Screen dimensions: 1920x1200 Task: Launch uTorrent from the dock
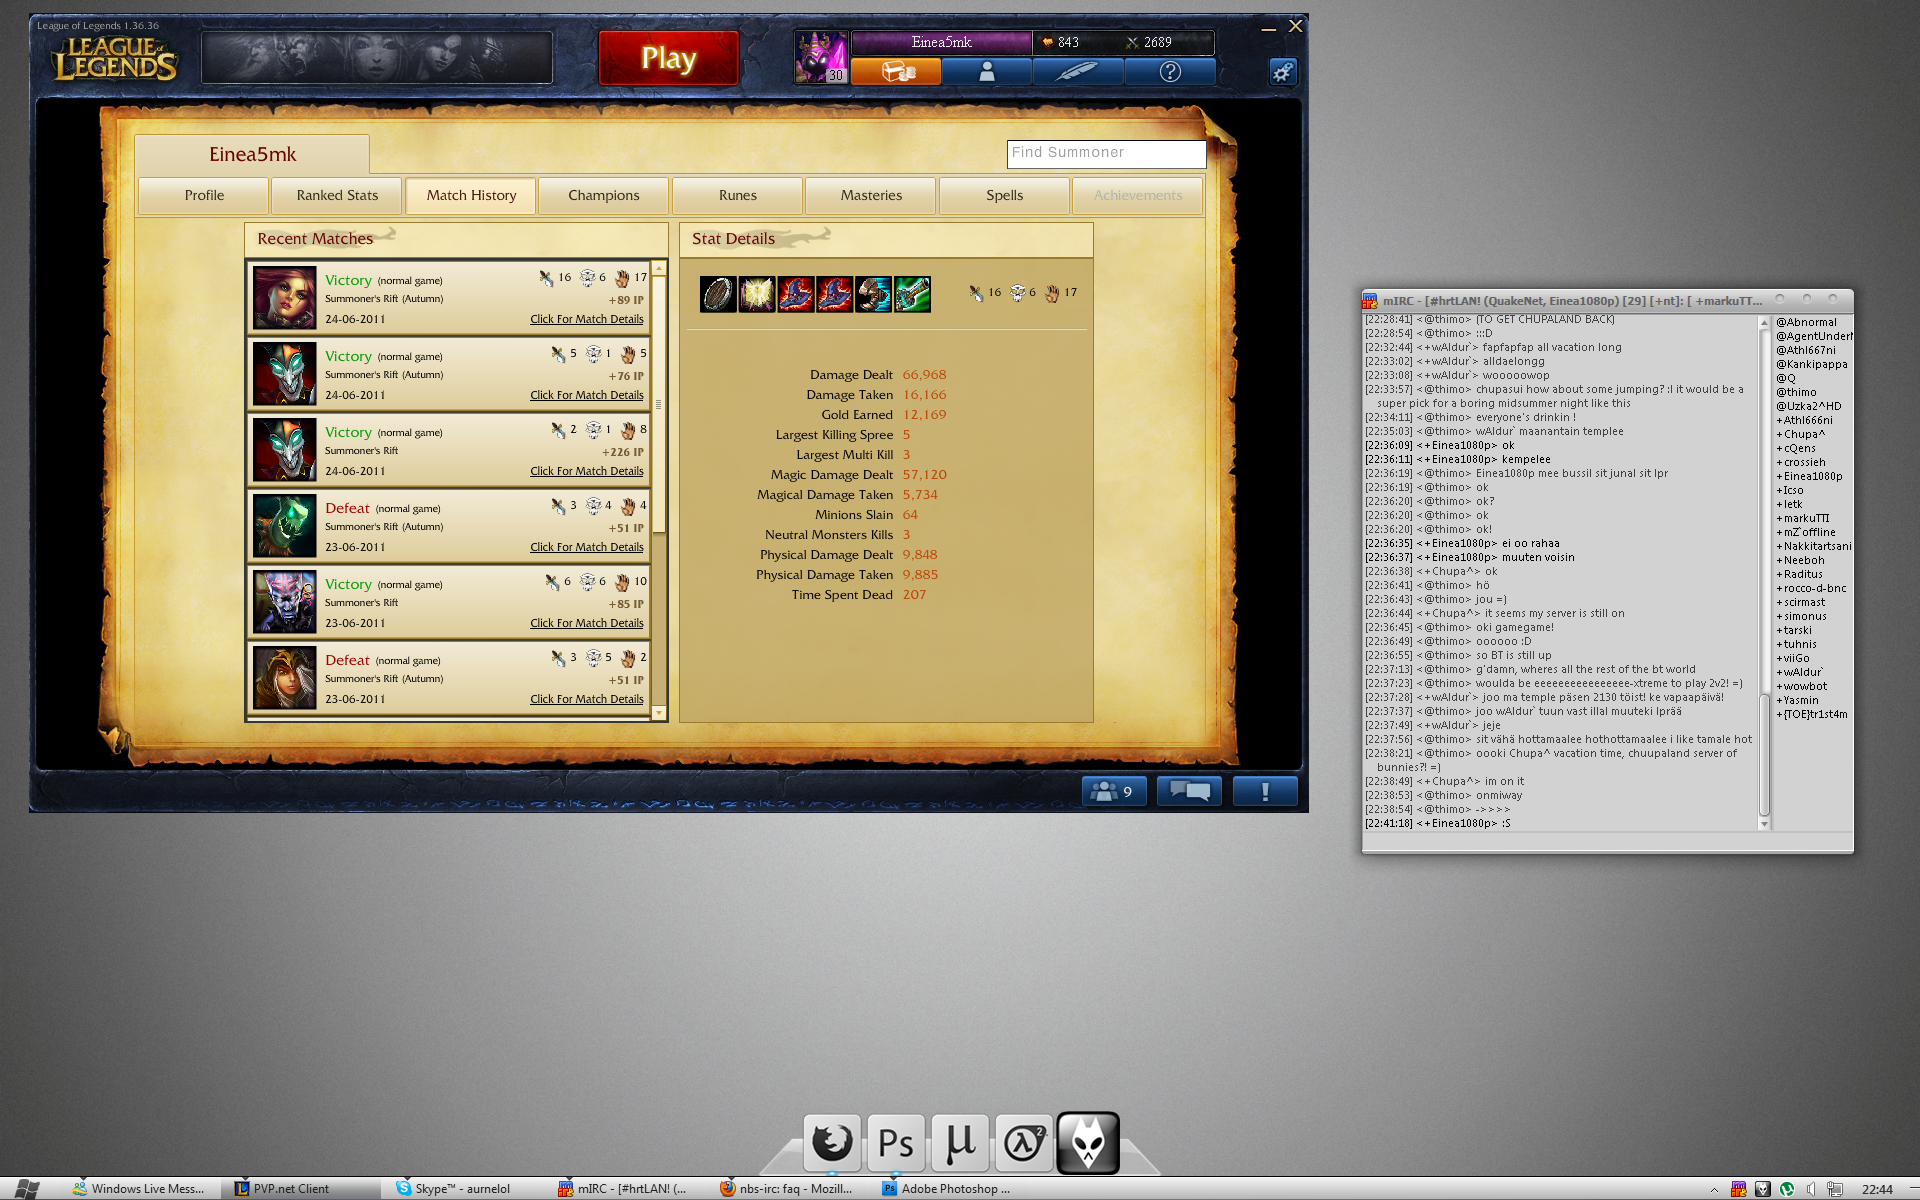pyautogui.click(x=959, y=1143)
